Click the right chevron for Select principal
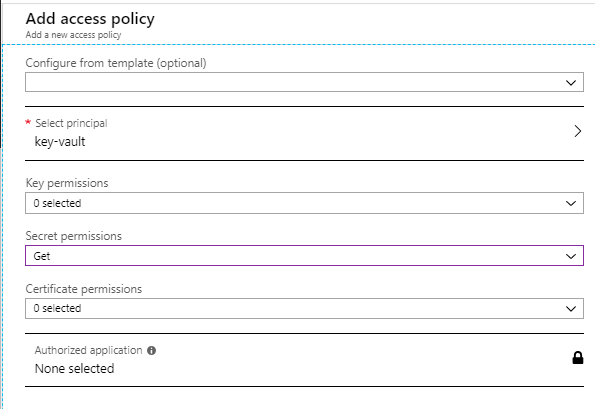The image size is (595, 409). [x=578, y=131]
